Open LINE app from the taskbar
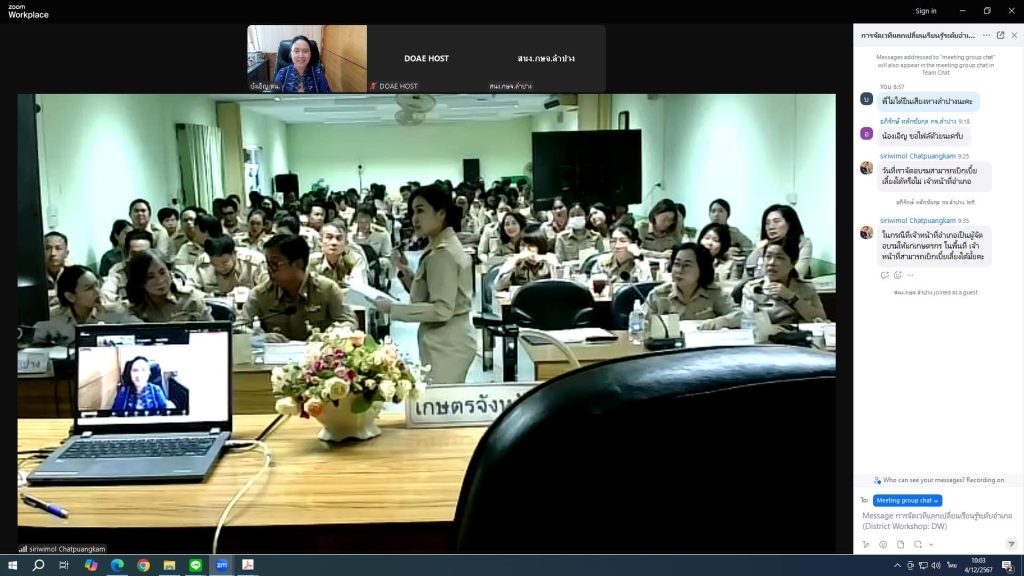 (195, 565)
